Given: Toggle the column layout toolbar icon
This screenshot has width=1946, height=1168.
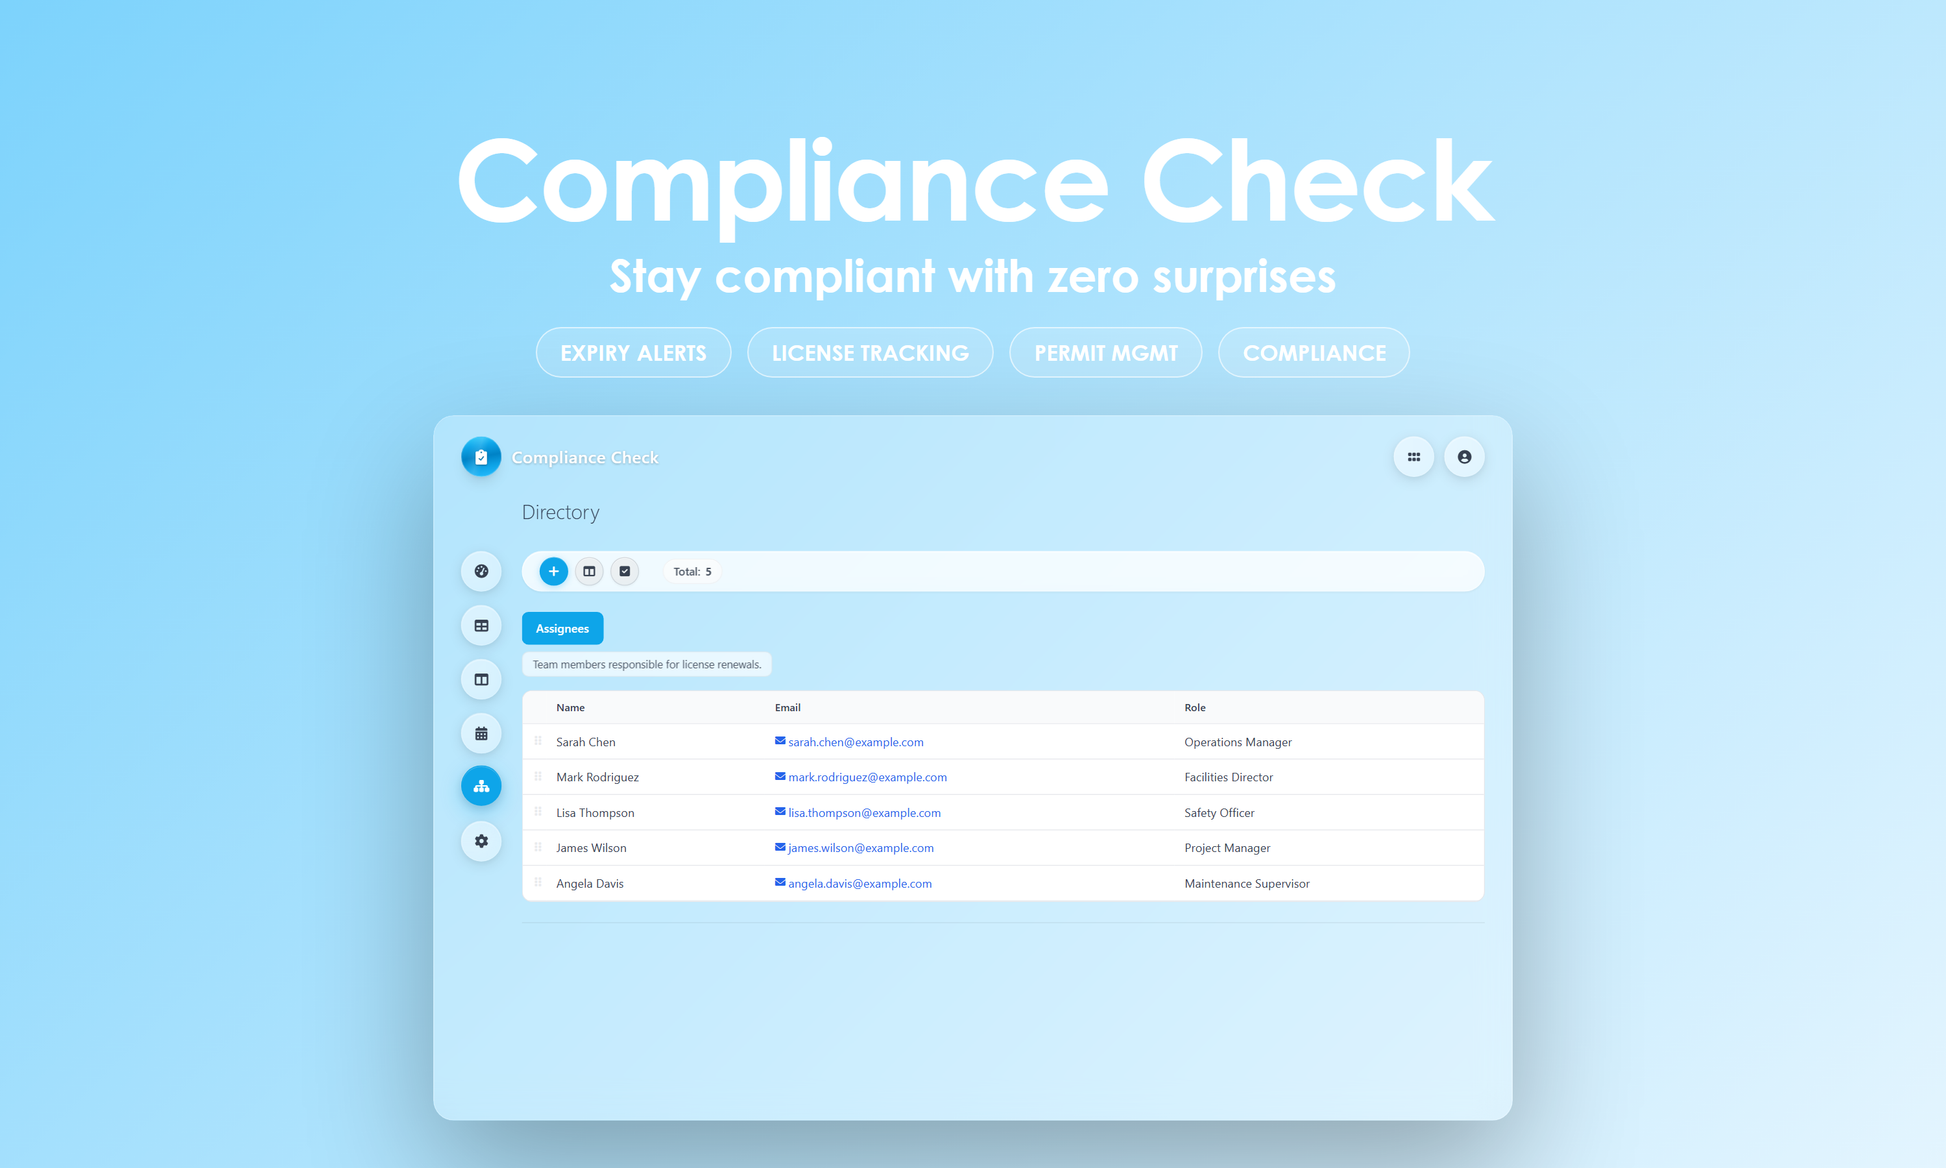Looking at the screenshot, I should 589,571.
